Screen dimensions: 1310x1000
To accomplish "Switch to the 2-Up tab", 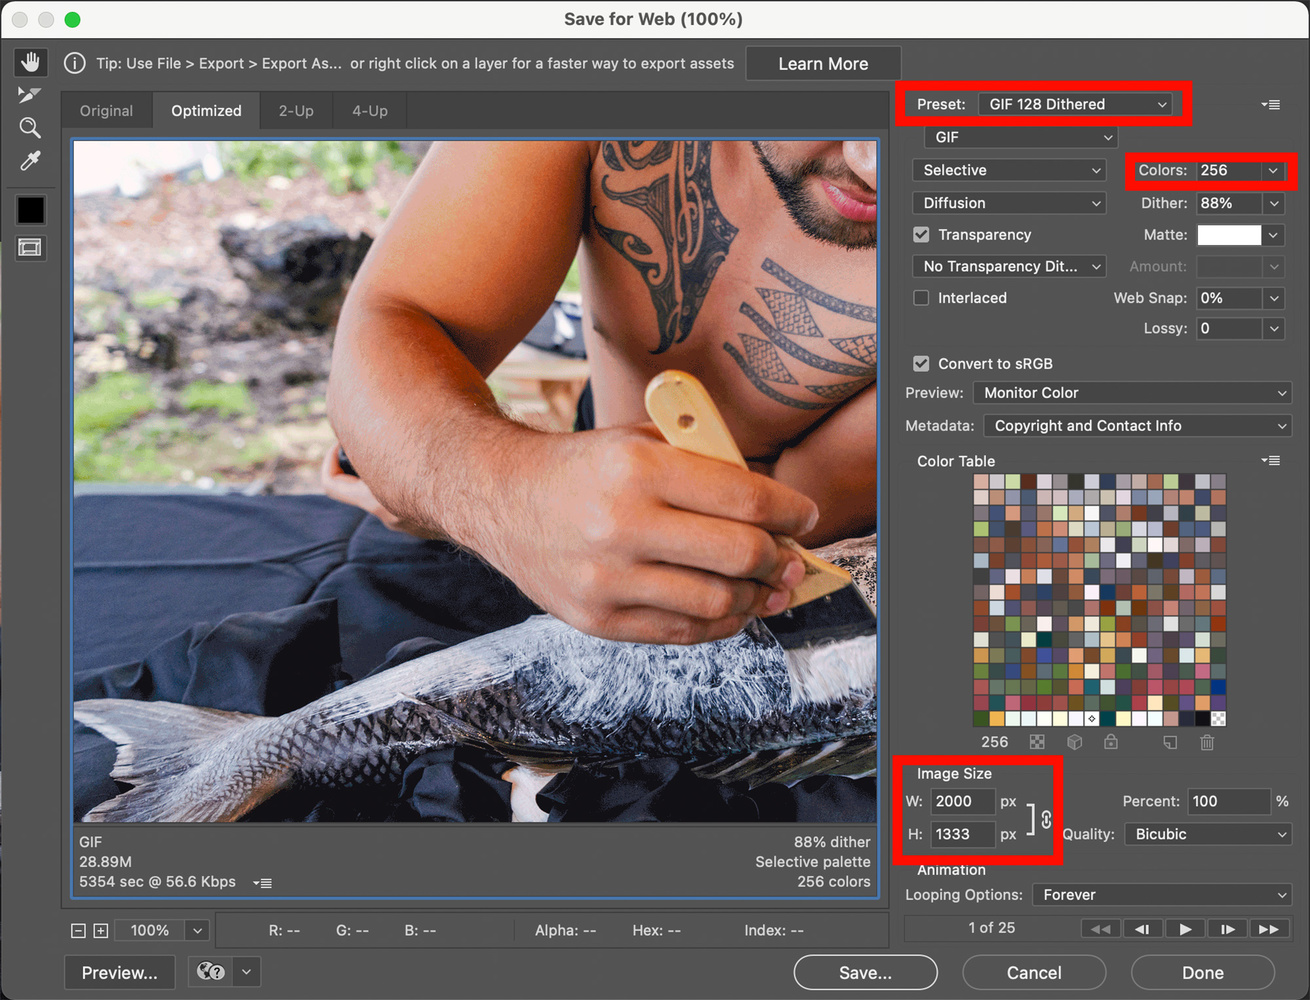I will point(296,111).
